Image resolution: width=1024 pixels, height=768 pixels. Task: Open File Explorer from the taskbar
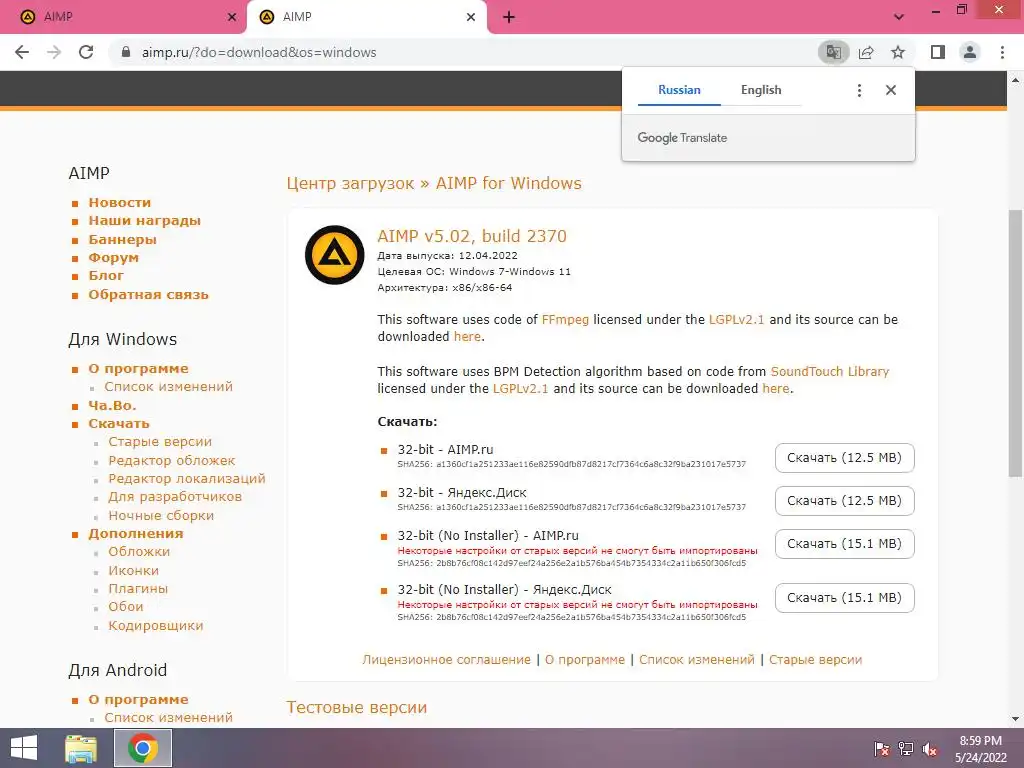(81, 748)
